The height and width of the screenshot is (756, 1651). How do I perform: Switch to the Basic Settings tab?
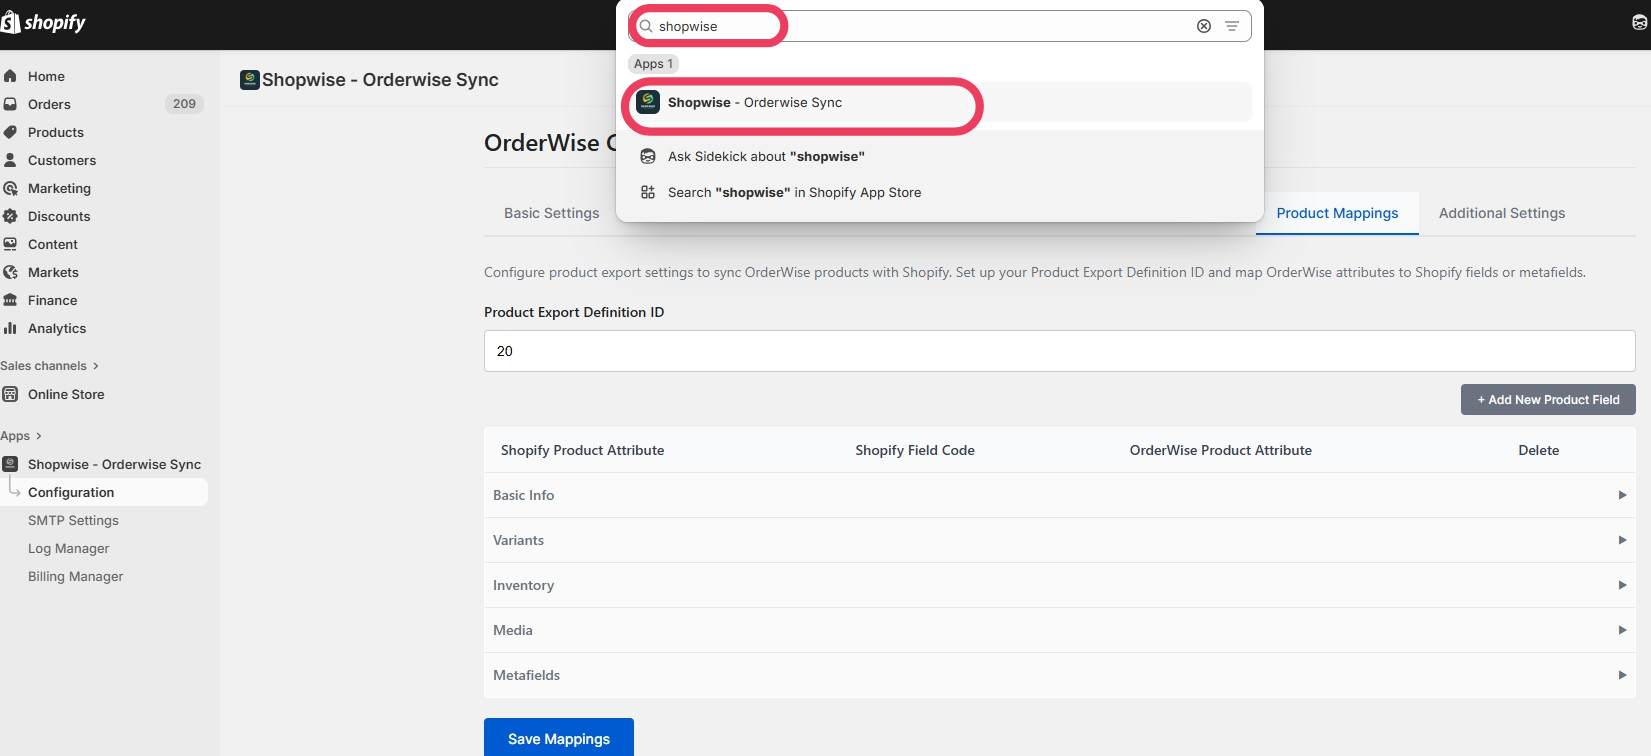551,213
